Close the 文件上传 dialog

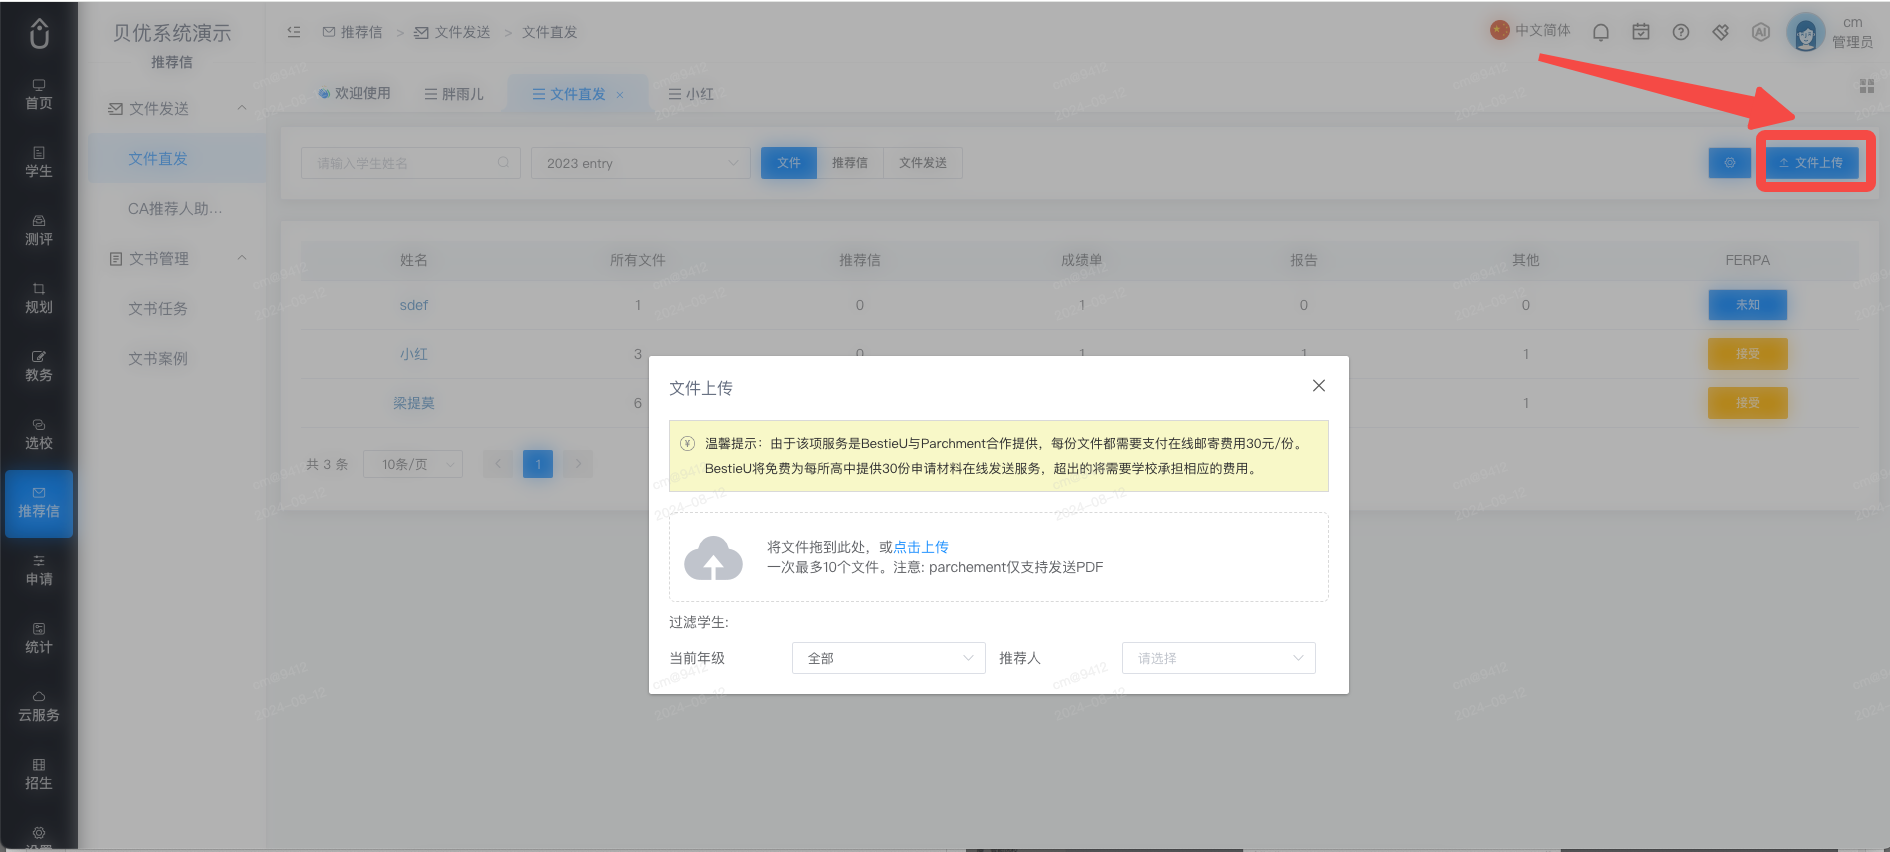[x=1319, y=386]
